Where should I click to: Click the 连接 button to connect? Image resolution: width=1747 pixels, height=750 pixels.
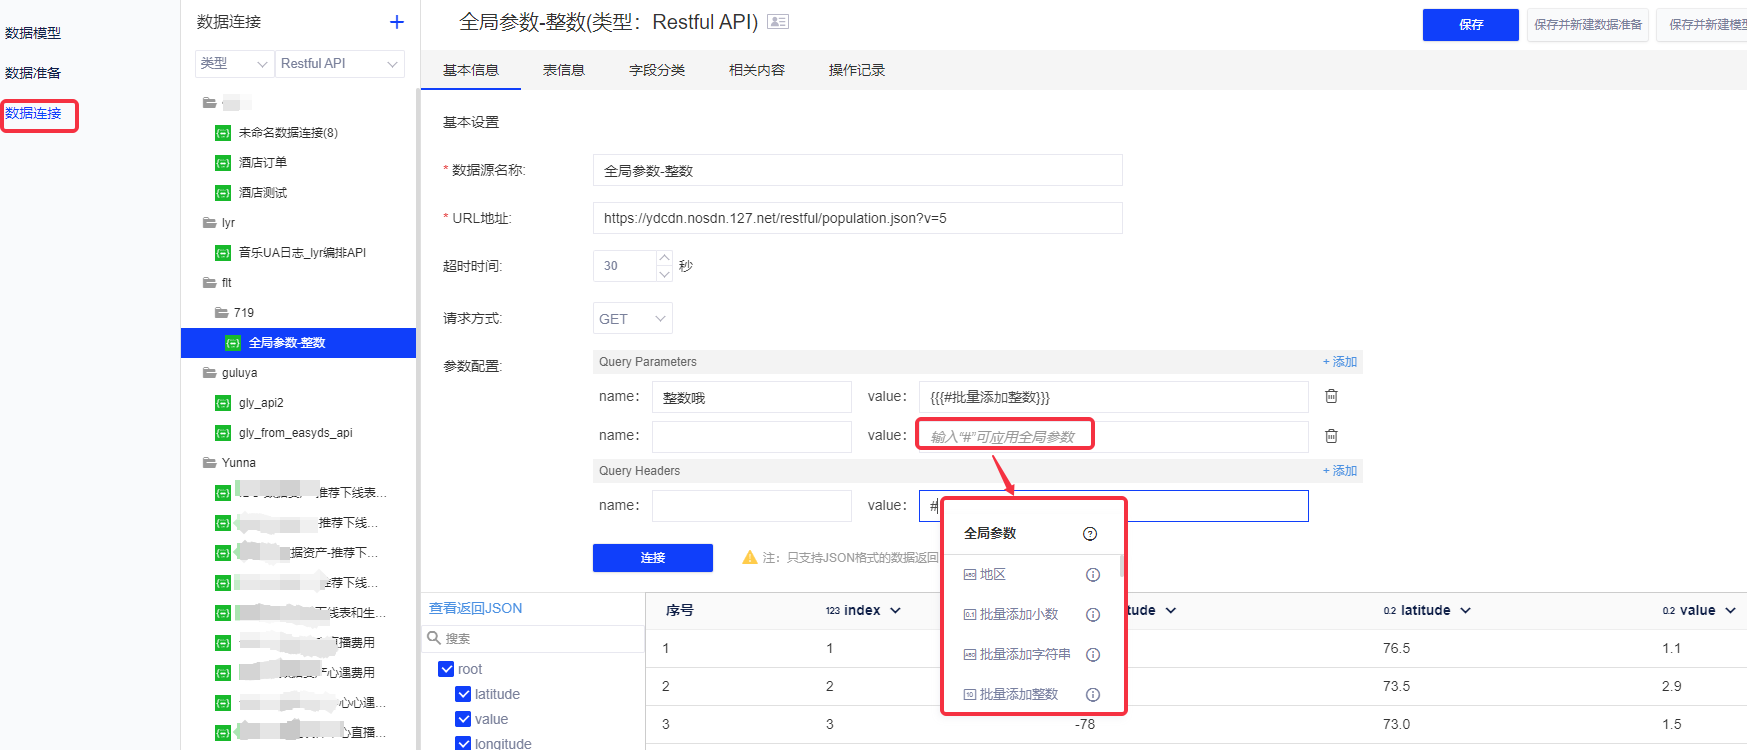click(x=652, y=558)
